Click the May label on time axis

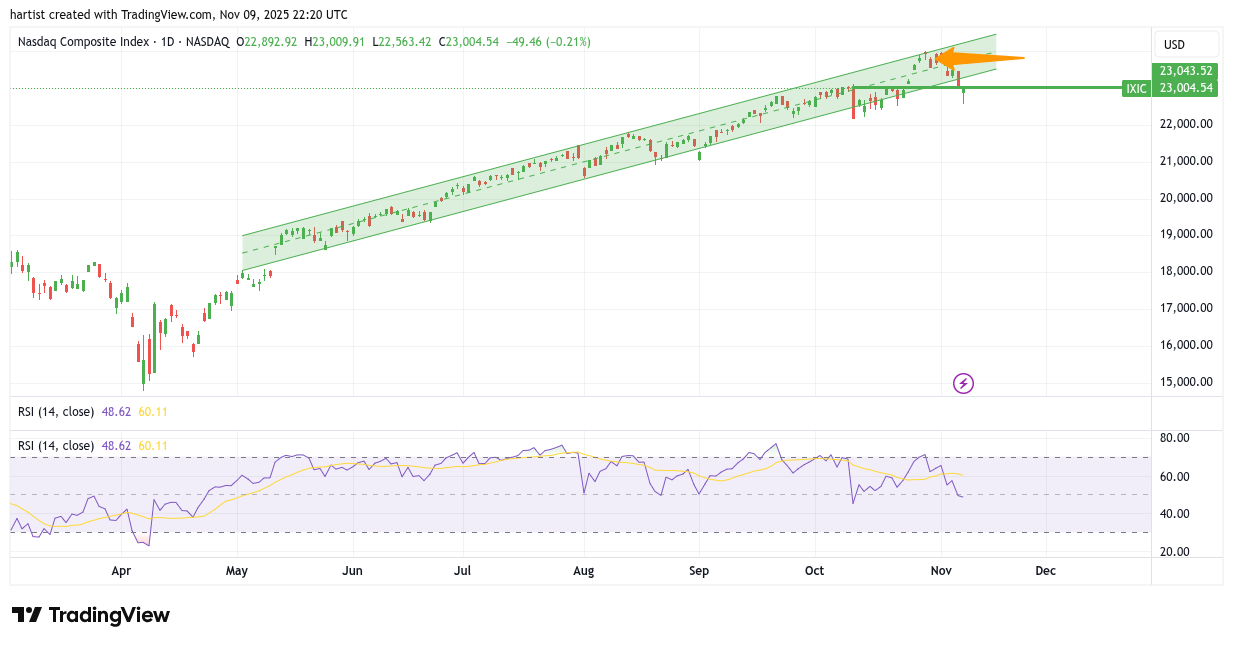[x=237, y=571]
